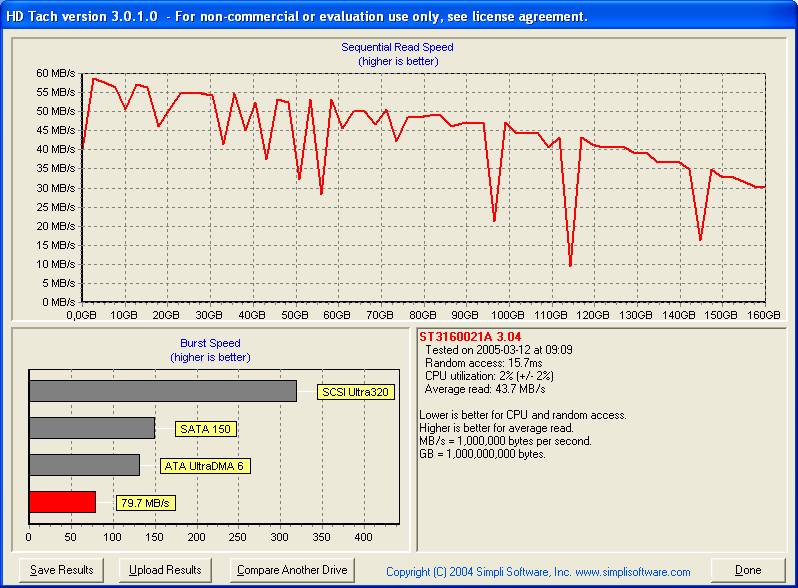The width and height of the screenshot is (798, 588).
Task: Click the 'Average read: 43.7 MB/s' line
Action: click(x=485, y=389)
